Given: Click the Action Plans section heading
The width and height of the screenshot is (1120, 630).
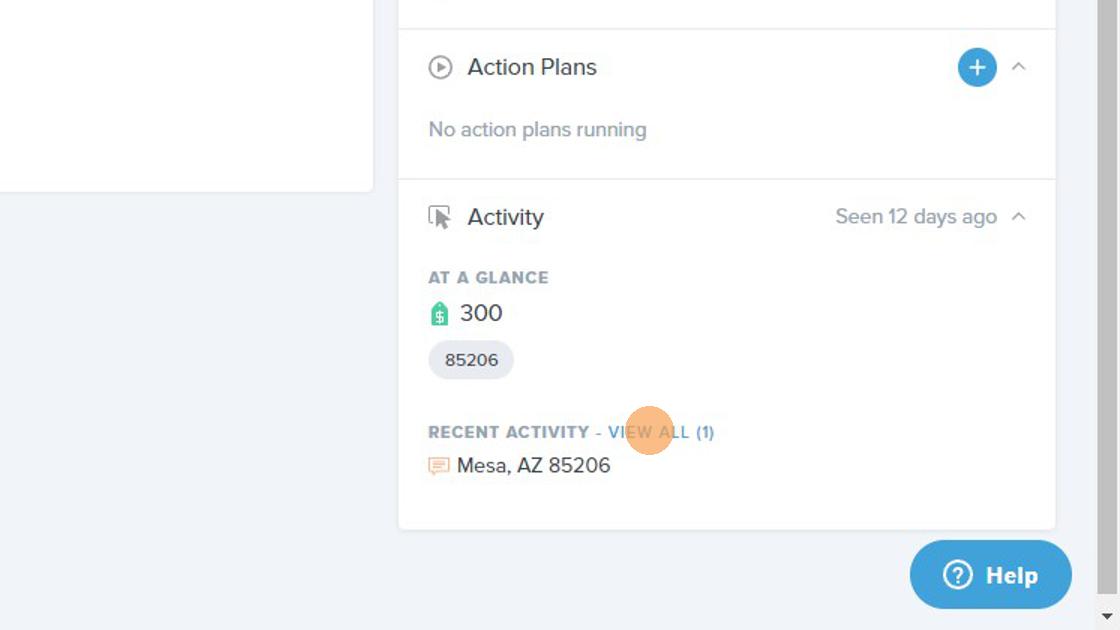Looking at the screenshot, I should point(531,67).
